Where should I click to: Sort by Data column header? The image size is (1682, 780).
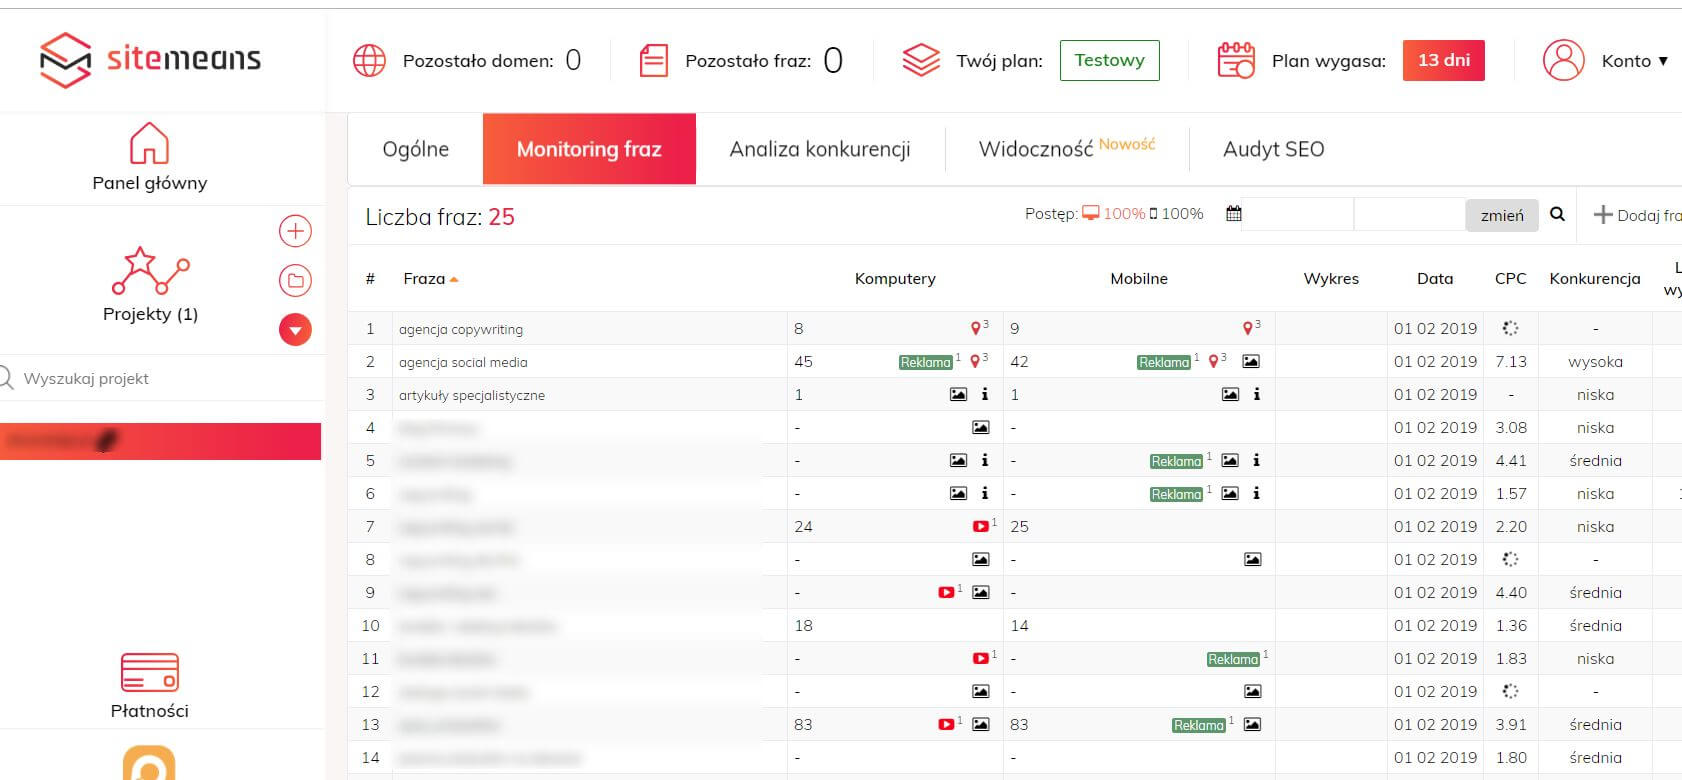[x=1435, y=279]
